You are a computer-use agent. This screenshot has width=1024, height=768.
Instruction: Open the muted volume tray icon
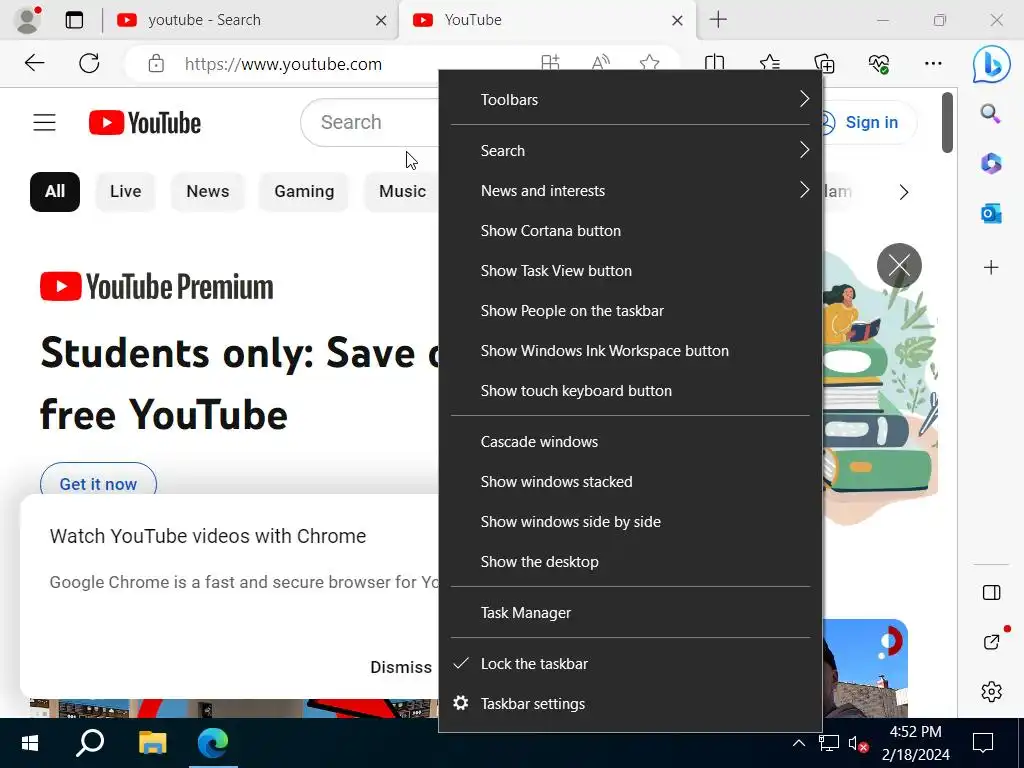[x=857, y=743]
